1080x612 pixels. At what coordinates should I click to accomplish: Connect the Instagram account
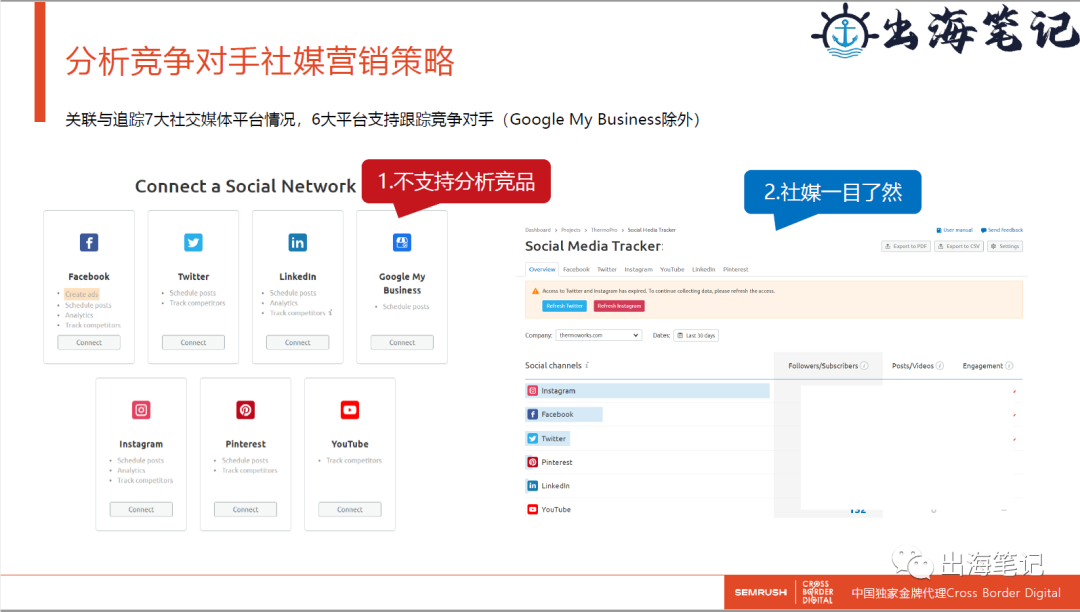[141, 509]
